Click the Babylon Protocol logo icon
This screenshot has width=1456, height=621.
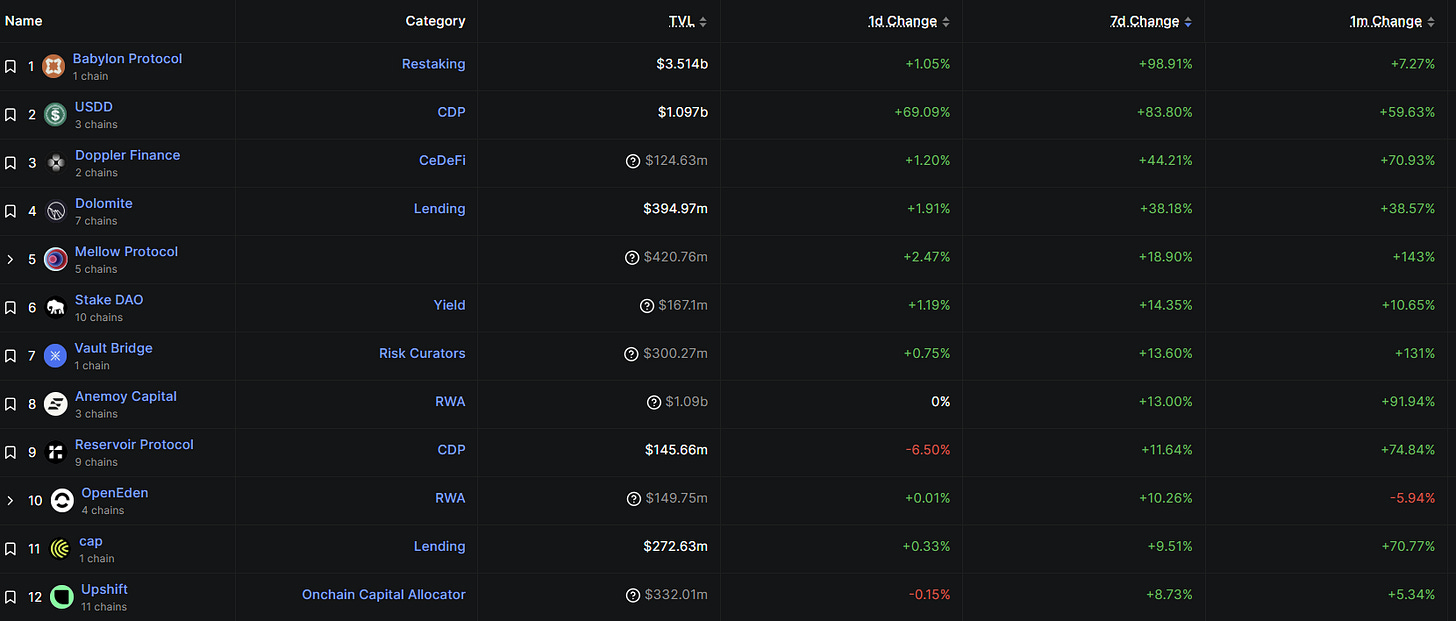tap(54, 67)
